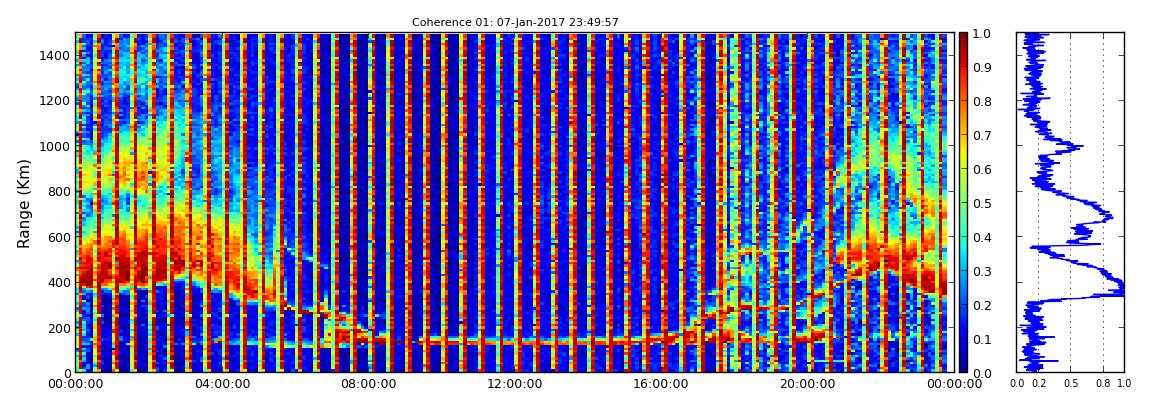The width and height of the screenshot is (1150, 407).
Task: Click the 400 range tick label
Action: coord(59,282)
